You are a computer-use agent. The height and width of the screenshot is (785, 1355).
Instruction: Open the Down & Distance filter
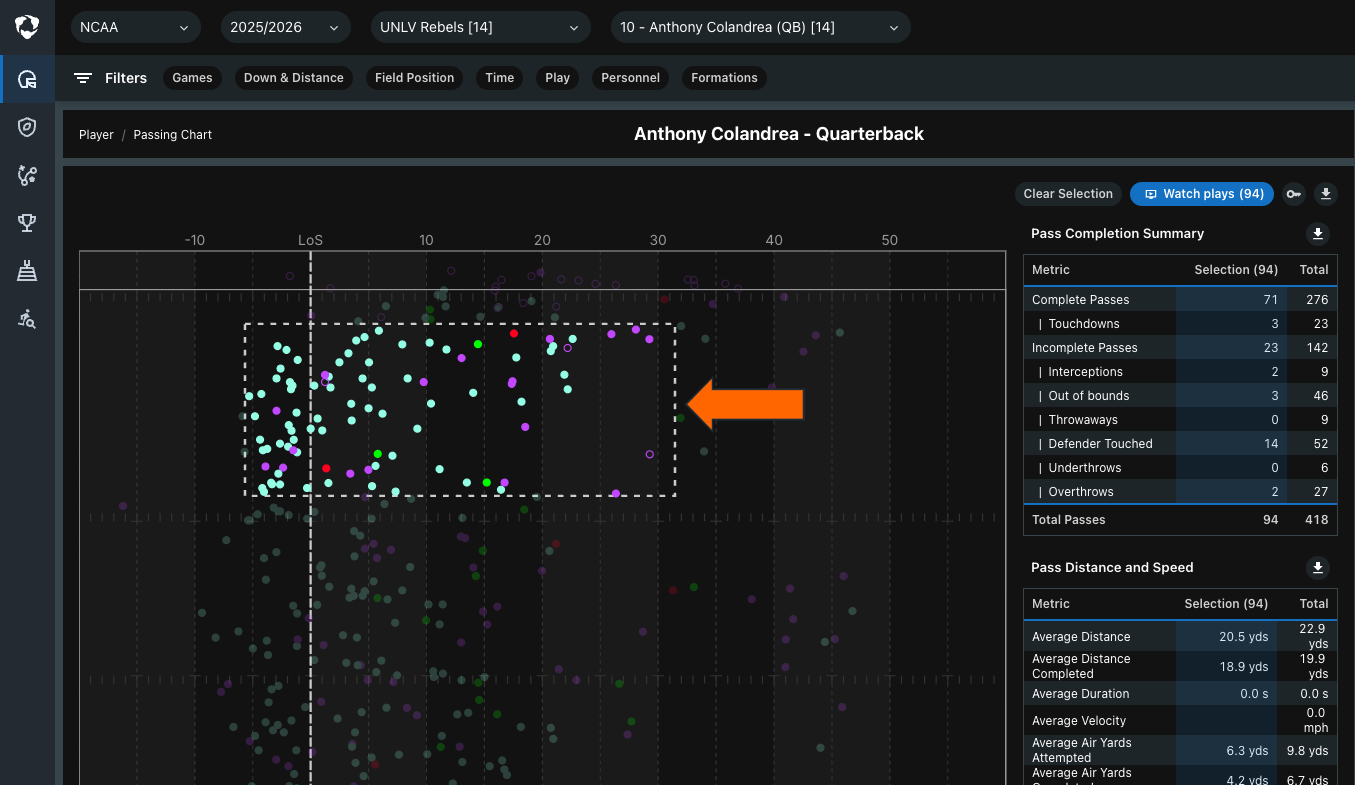click(294, 78)
